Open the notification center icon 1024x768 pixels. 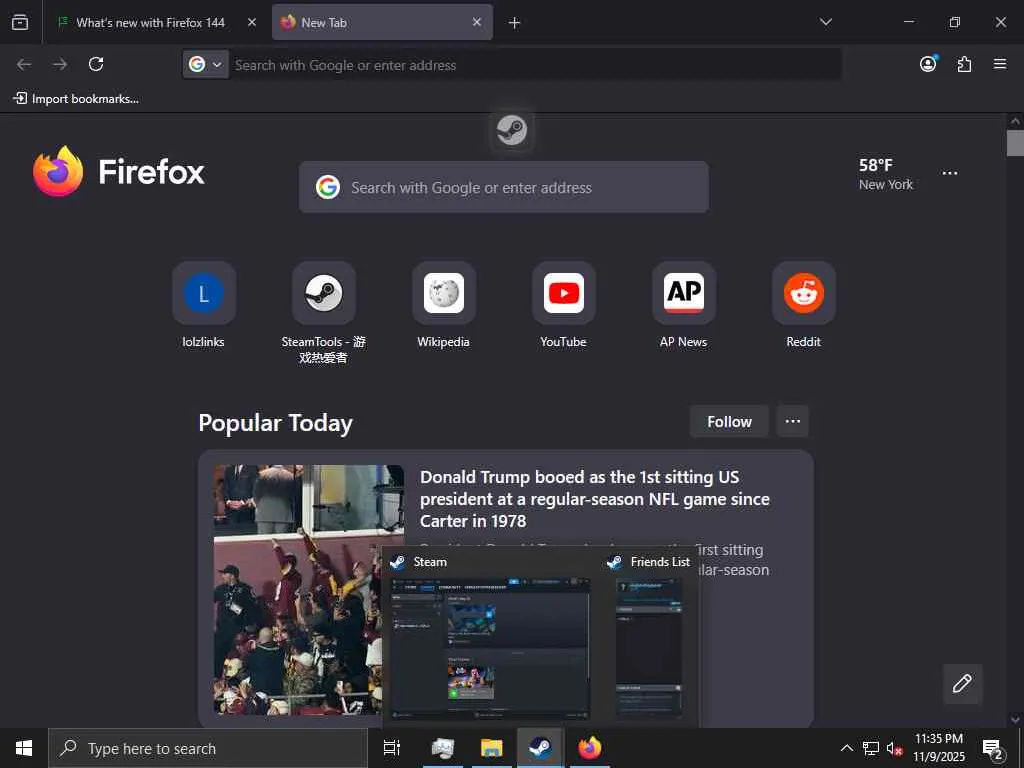pos(993,748)
